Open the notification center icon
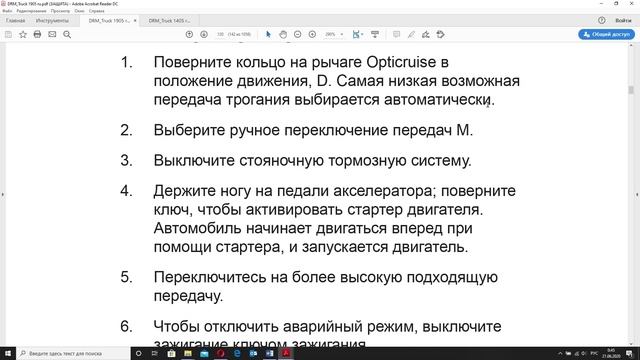640x360 pixels. [x=629, y=353]
